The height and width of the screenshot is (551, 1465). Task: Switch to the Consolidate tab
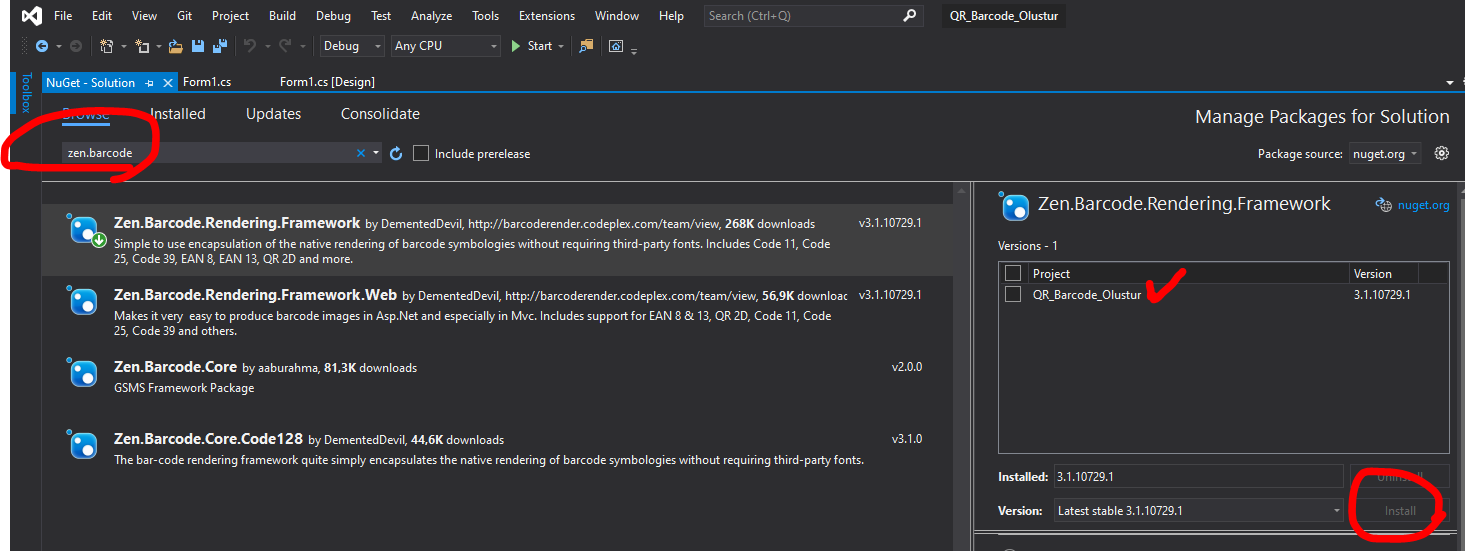click(380, 114)
